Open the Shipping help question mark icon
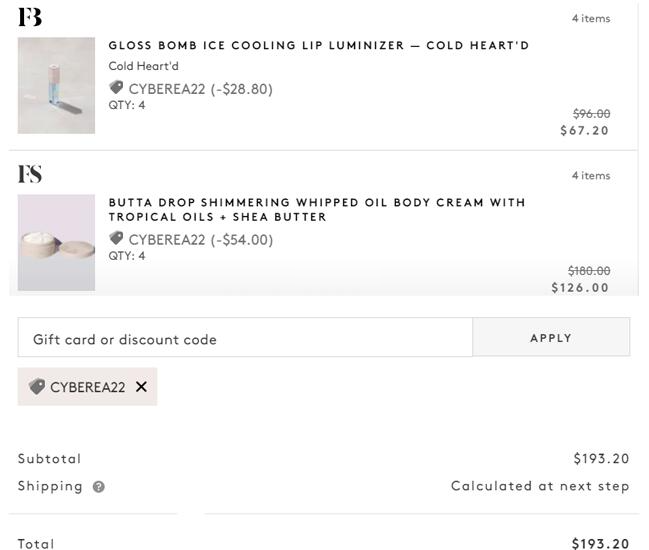This screenshot has height=550, width=649. click(x=99, y=487)
